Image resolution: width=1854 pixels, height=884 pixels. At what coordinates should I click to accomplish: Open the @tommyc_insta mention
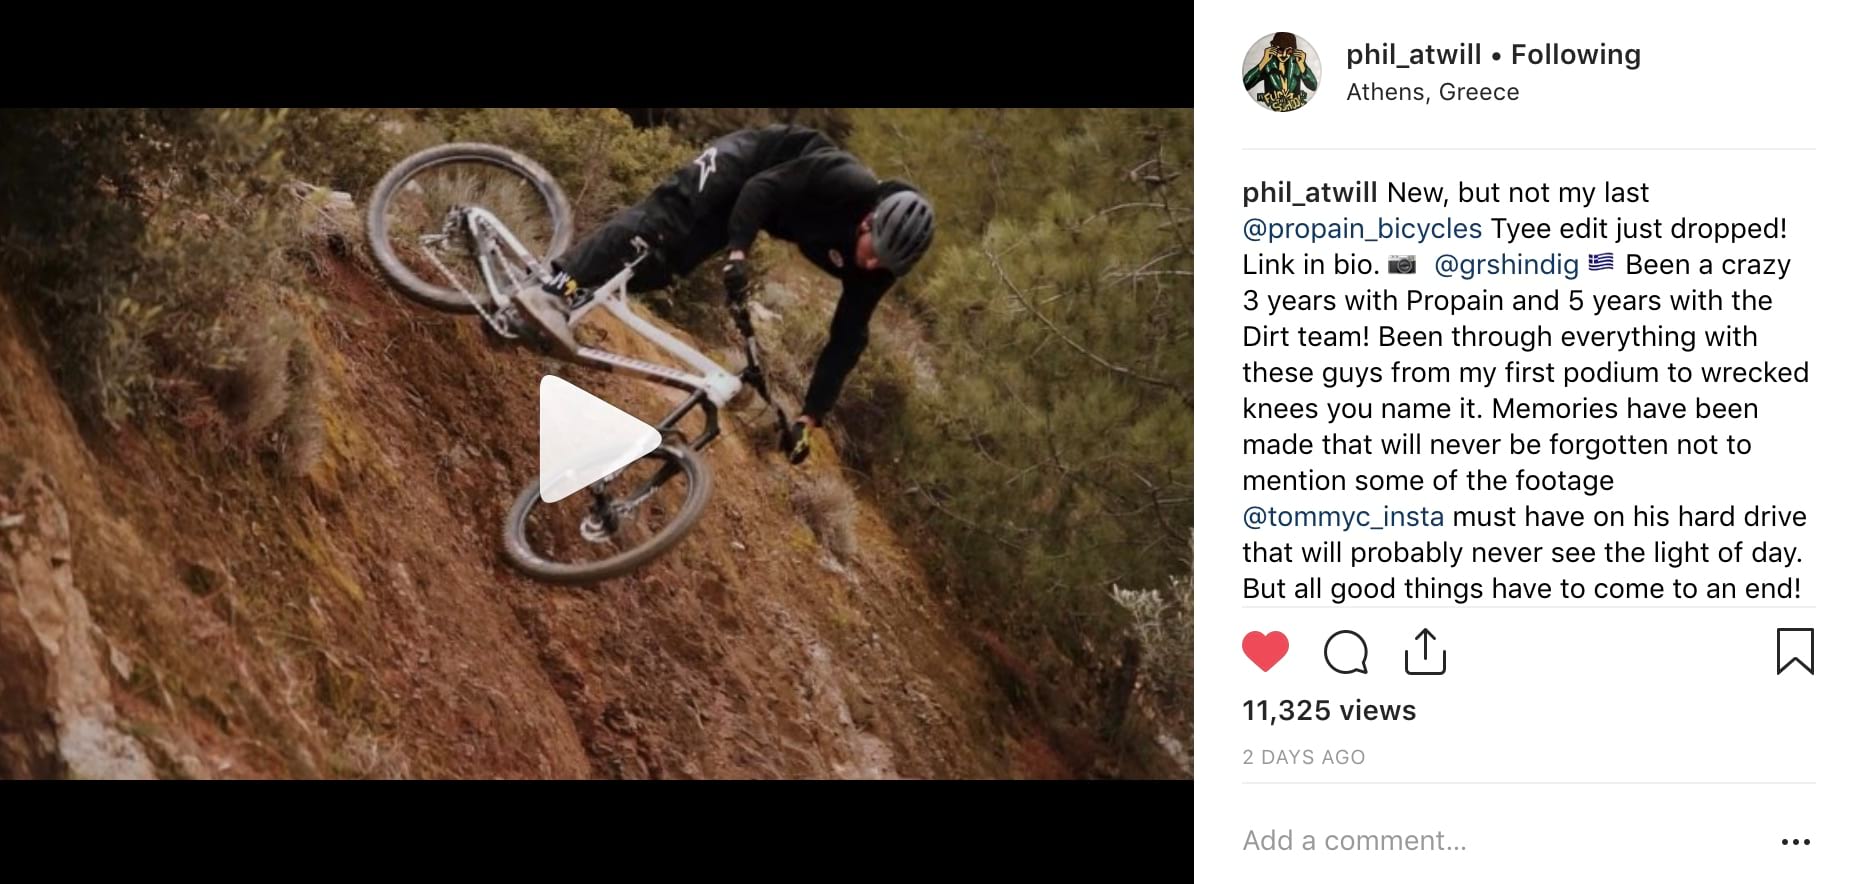pos(1343,517)
